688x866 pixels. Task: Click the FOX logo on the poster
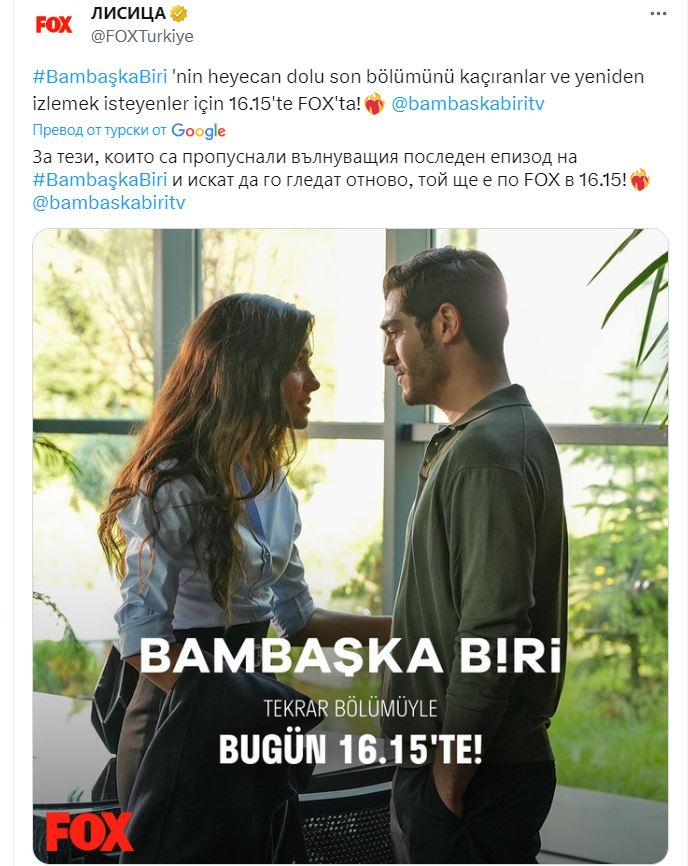point(88,831)
